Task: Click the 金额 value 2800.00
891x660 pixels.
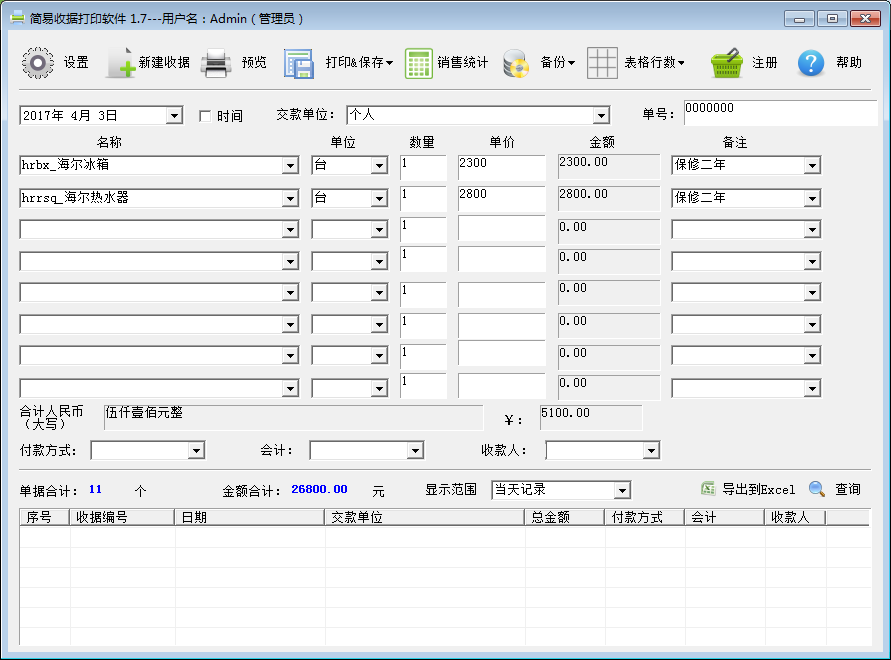Action: pyautogui.click(x=609, y=199)
